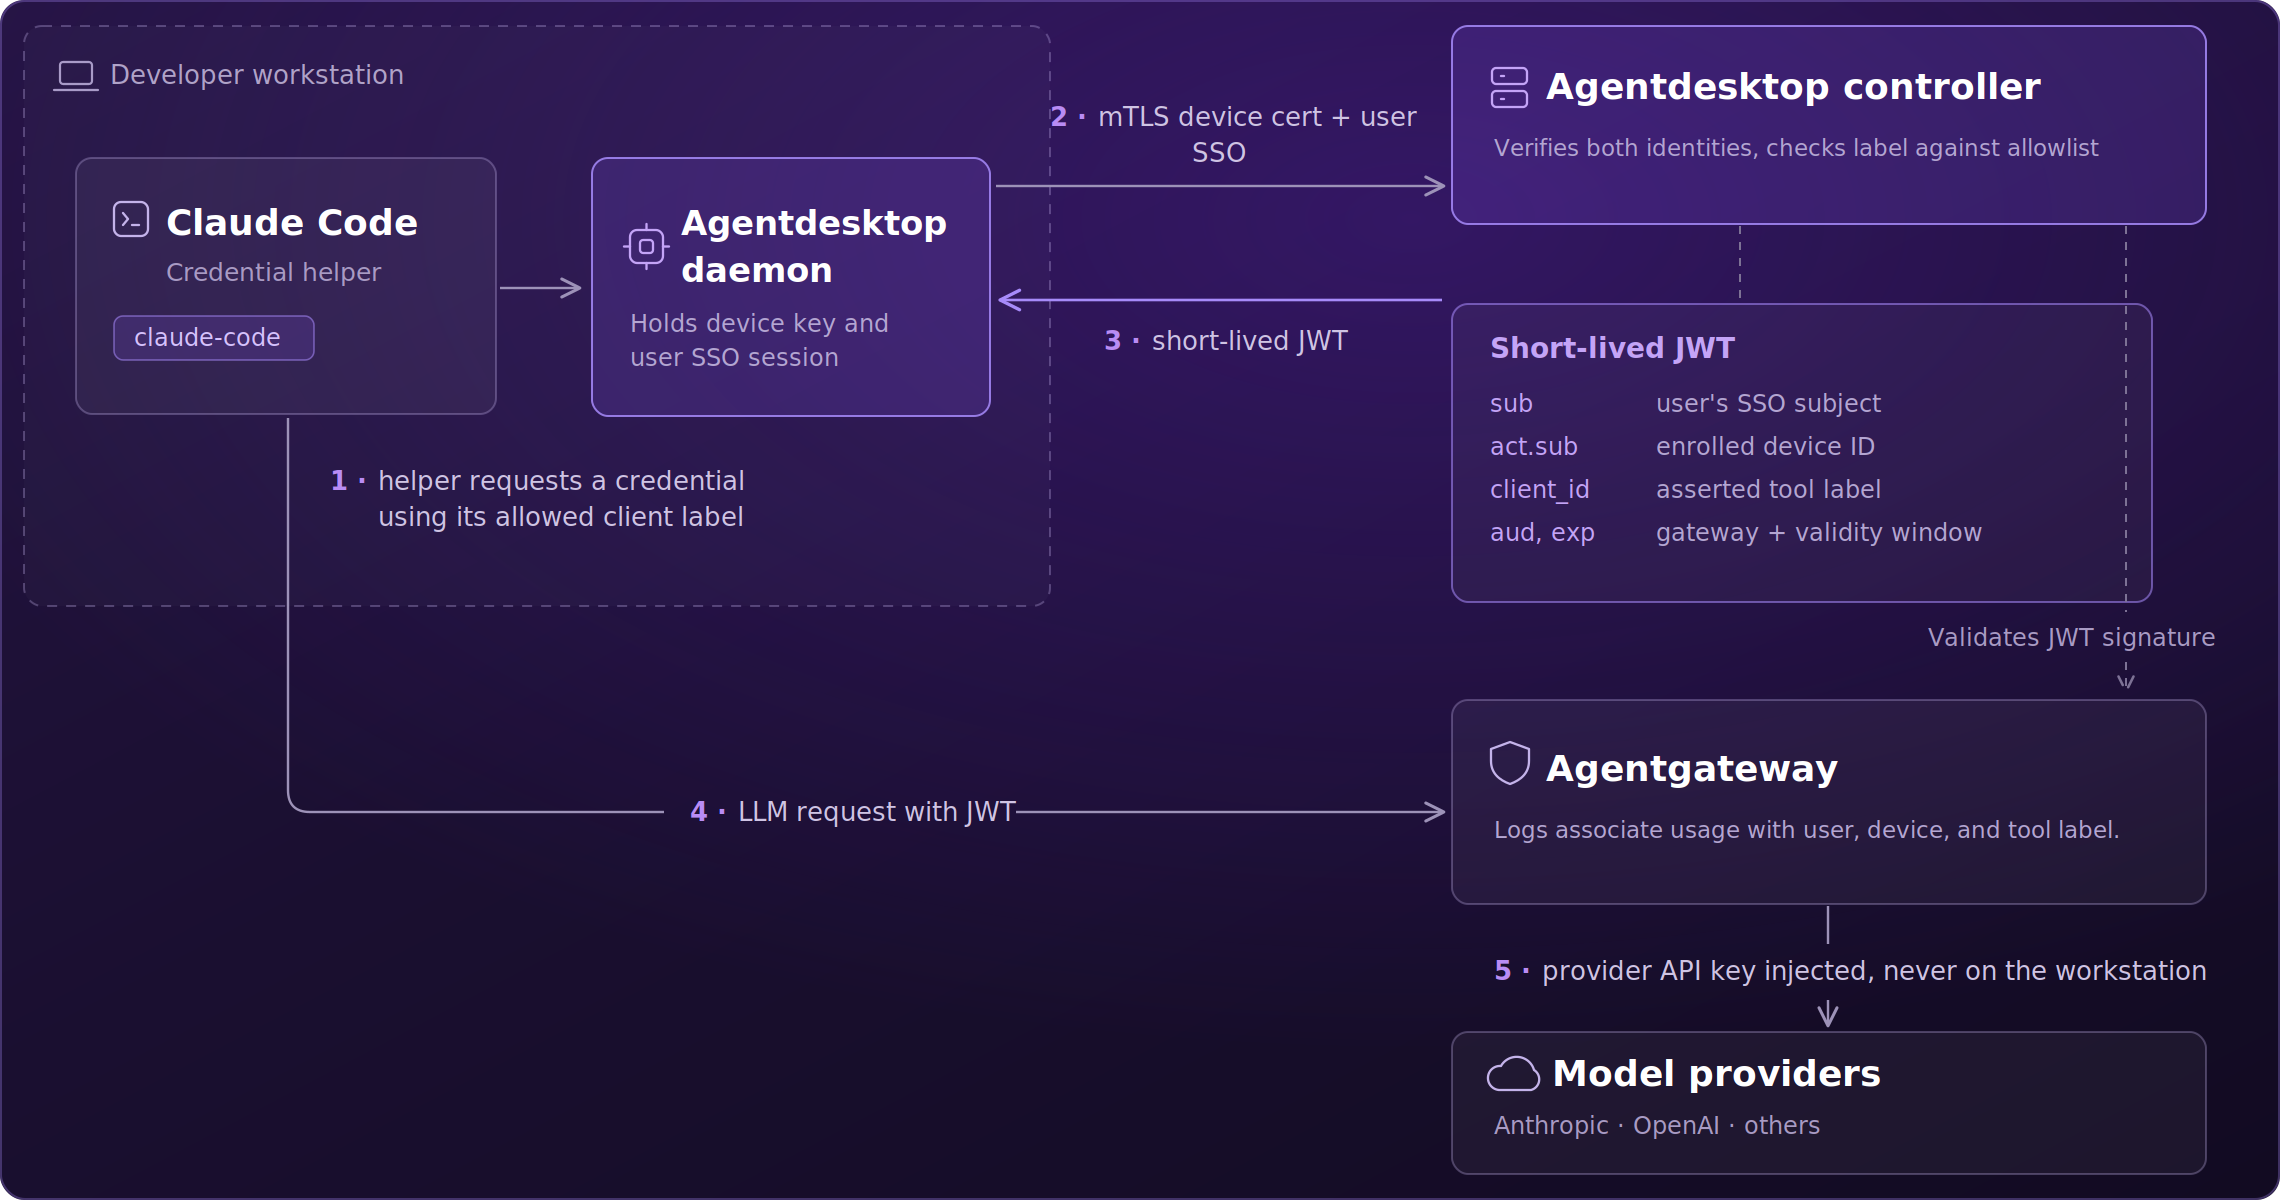Click the Credential helper subtitle
Viewport: 2280px width, 1200px height.
point(273,272)
